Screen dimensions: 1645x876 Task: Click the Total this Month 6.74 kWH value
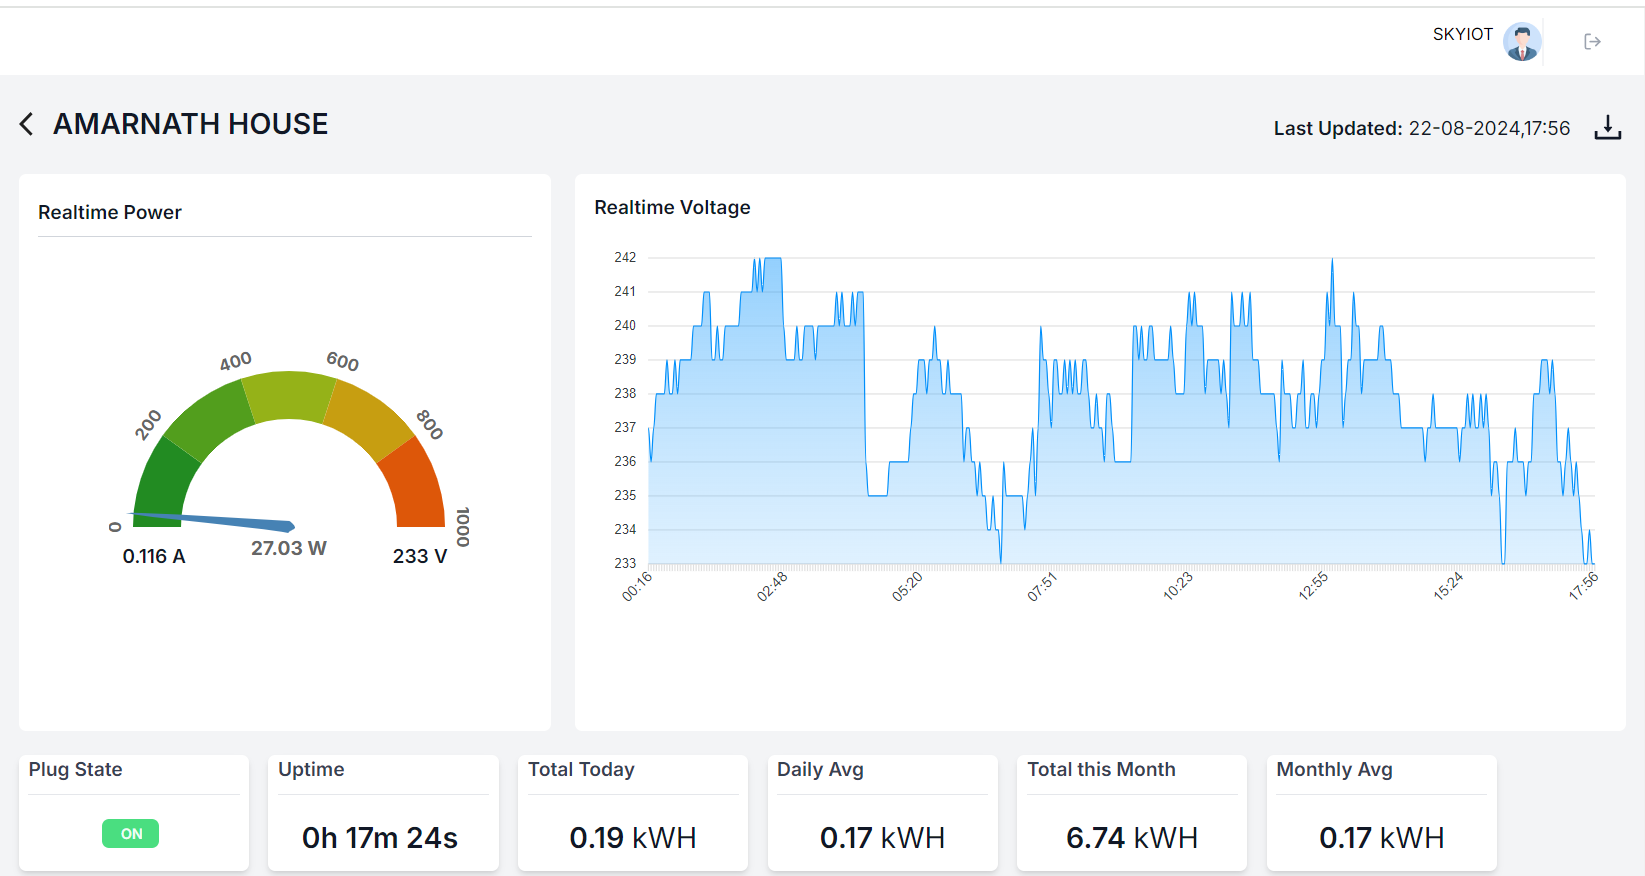(1131, 837)
